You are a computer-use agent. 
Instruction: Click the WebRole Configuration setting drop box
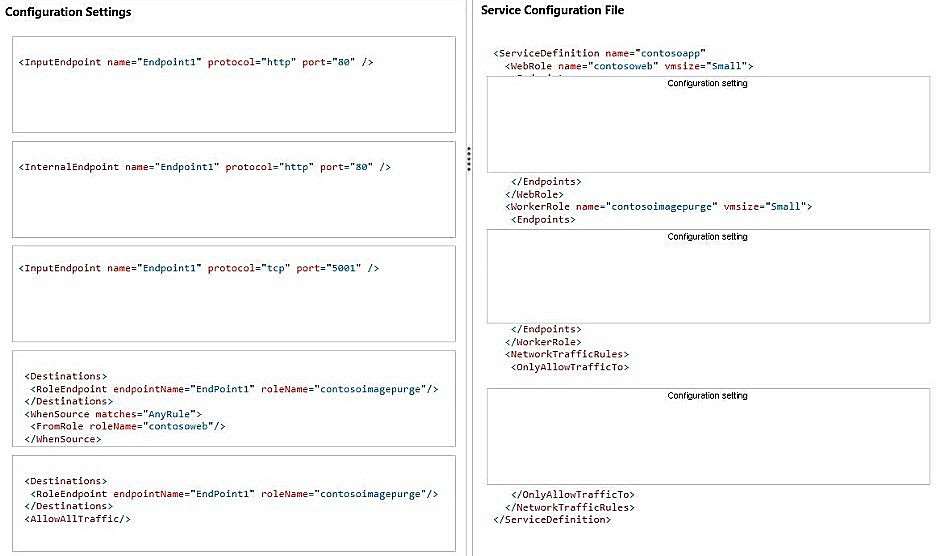point(708,125)
